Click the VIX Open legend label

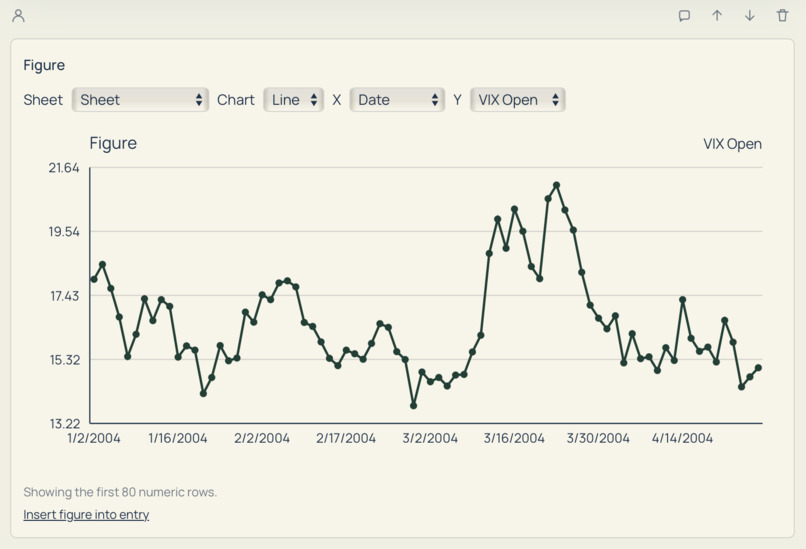(x=732, y=144)
